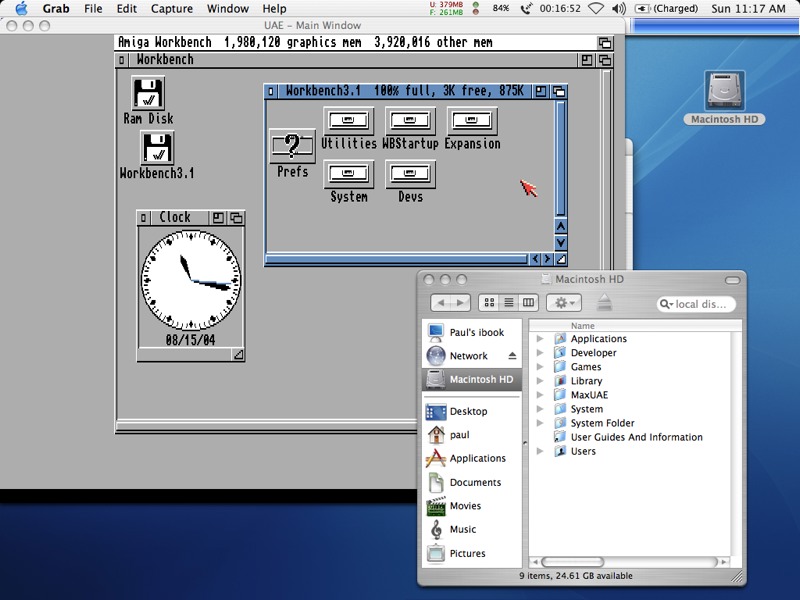Select Paul's ibook in Finder sidebar
This screenshot has width=800, height=600.
click(472, 332)
